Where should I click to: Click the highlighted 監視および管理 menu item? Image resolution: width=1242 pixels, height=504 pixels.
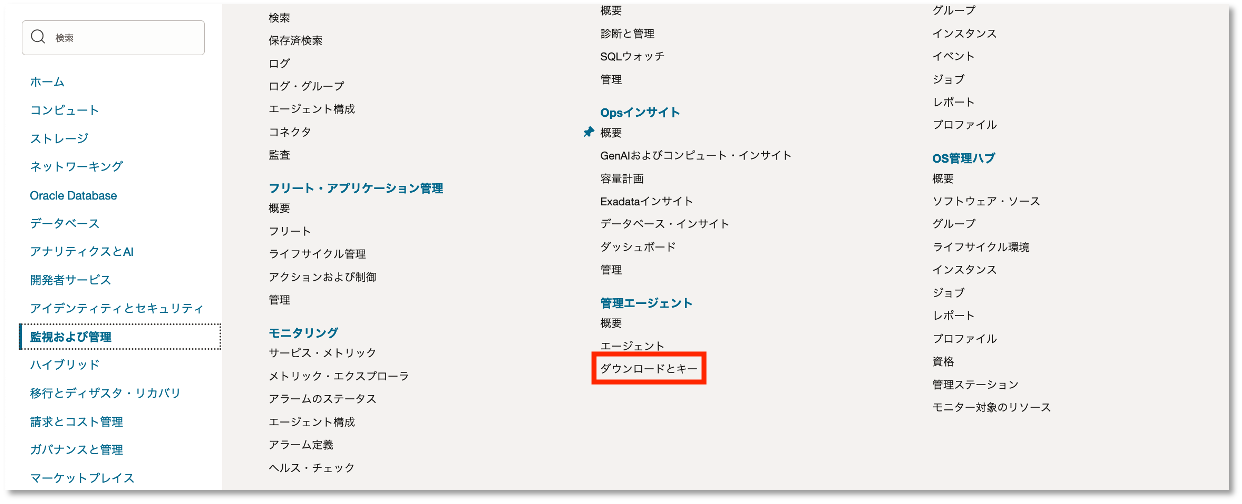[71, 337]
